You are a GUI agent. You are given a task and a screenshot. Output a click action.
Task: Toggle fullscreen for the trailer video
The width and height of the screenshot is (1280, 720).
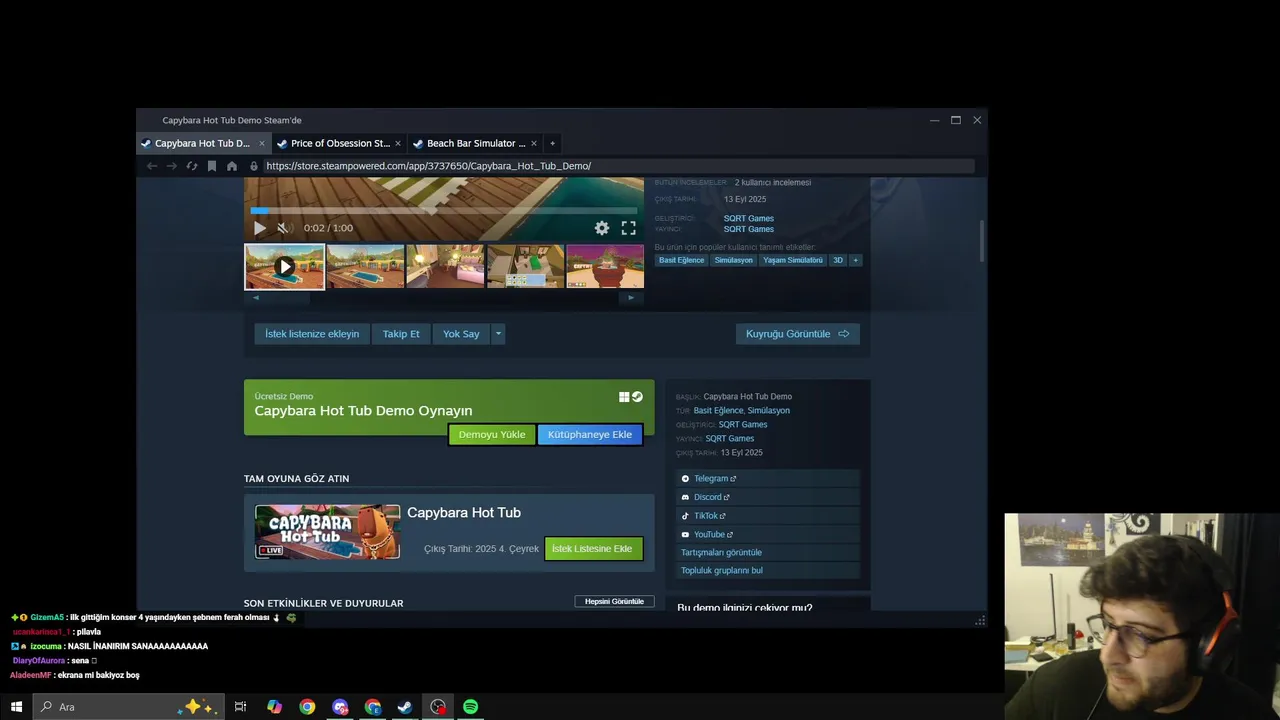tap(628, 228)
